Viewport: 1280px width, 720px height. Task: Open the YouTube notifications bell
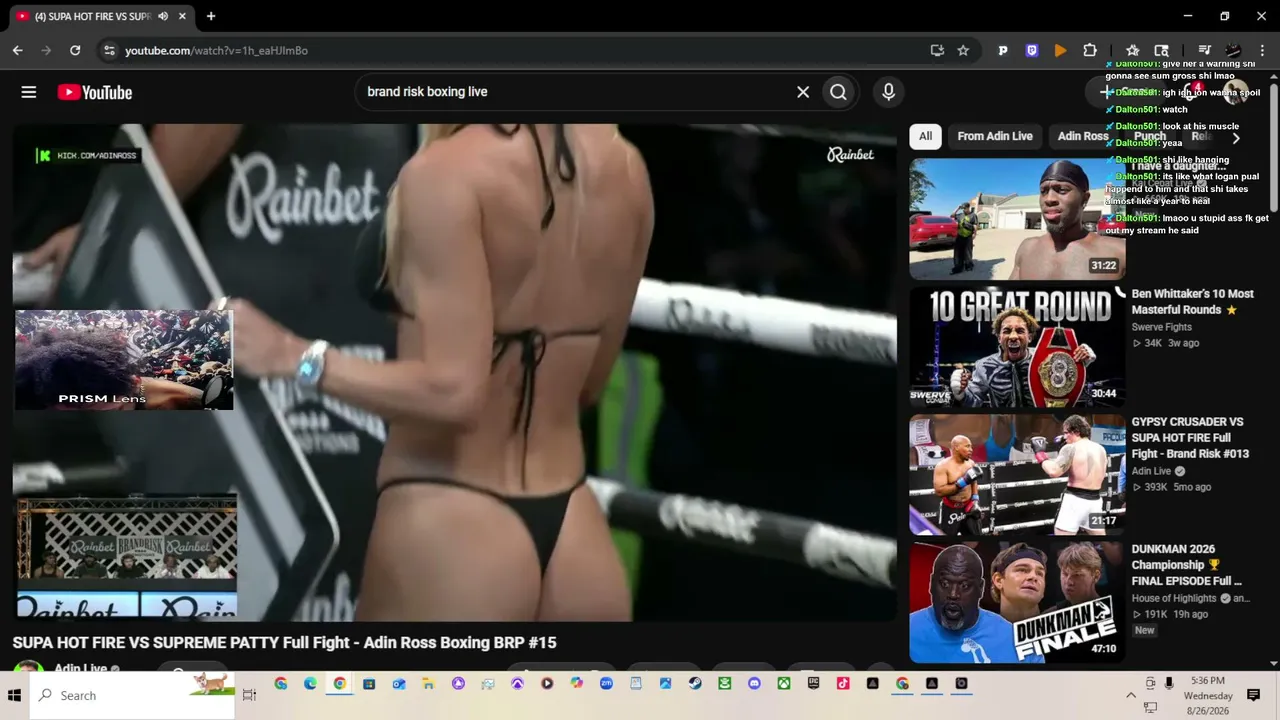click(1191, 92)
